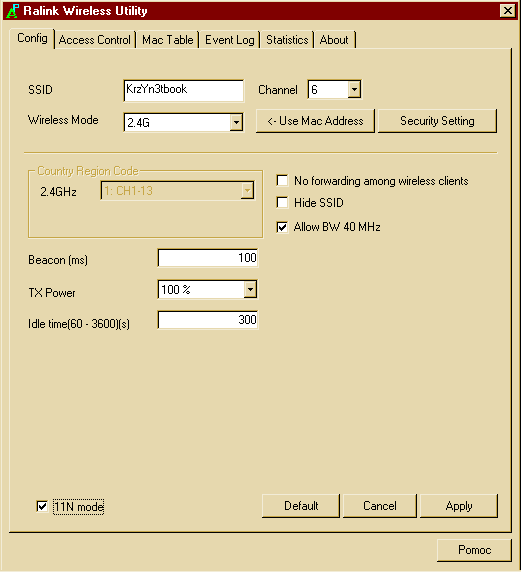Screen dimensions: 521x572
Task: Click the Country Region Code group title
Action: pos(88,171)
